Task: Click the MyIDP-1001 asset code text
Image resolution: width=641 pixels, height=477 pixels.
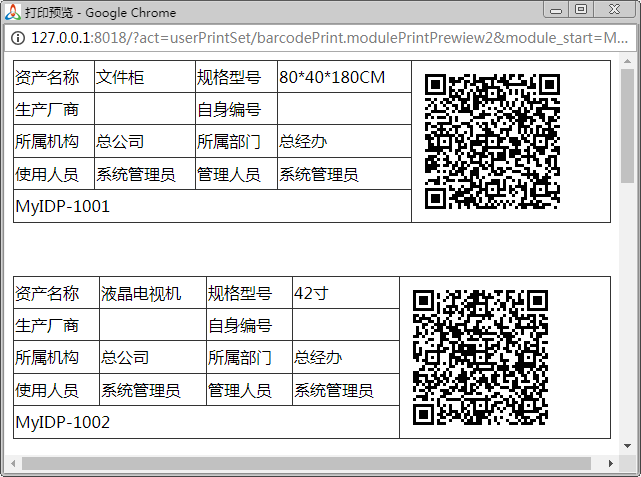Action: tap(63, 206)
